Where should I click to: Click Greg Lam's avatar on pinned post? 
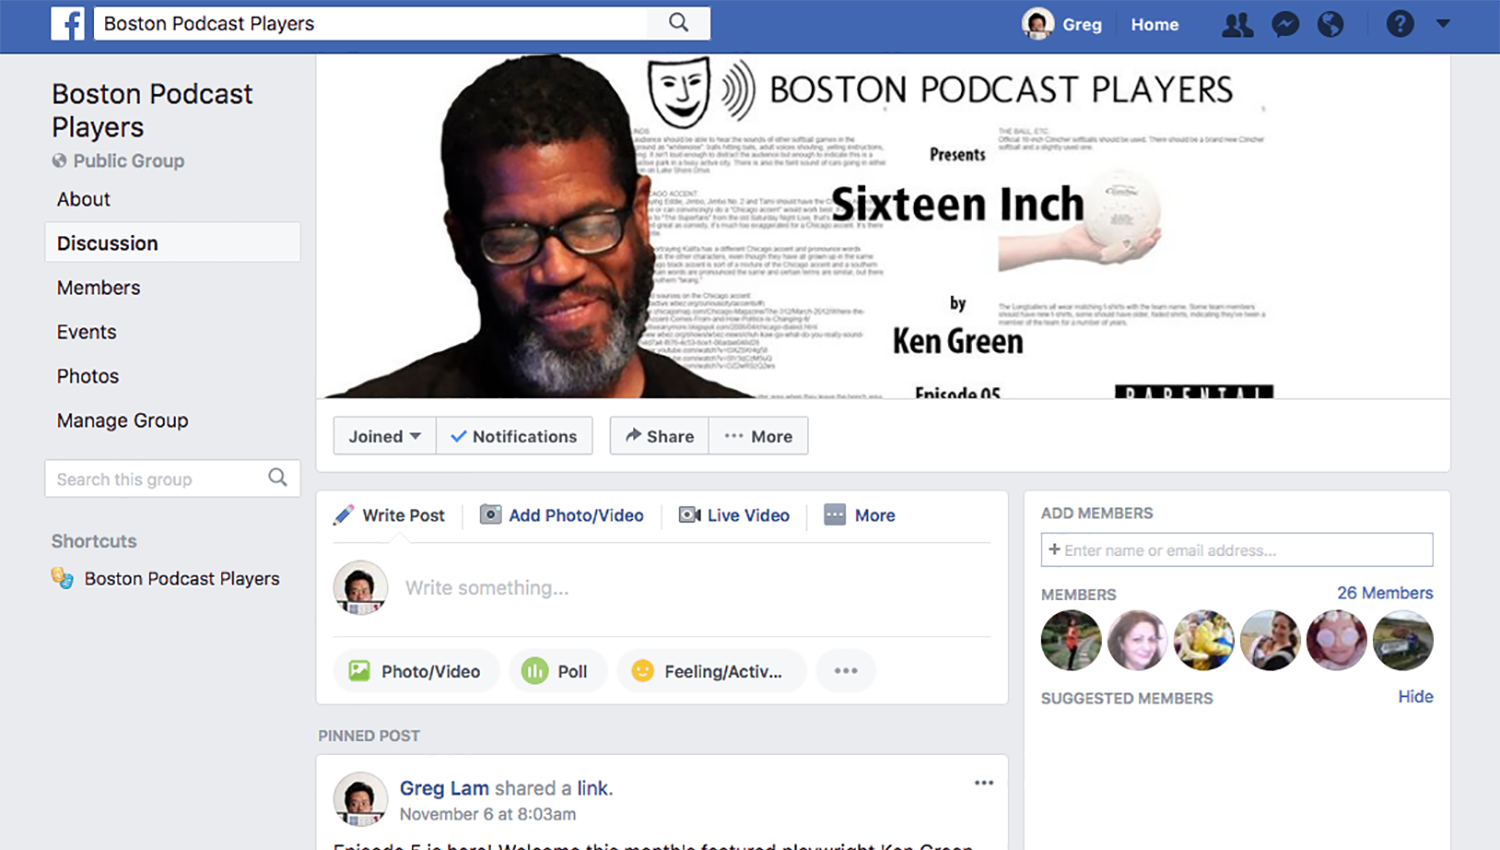tap(360, 799)
